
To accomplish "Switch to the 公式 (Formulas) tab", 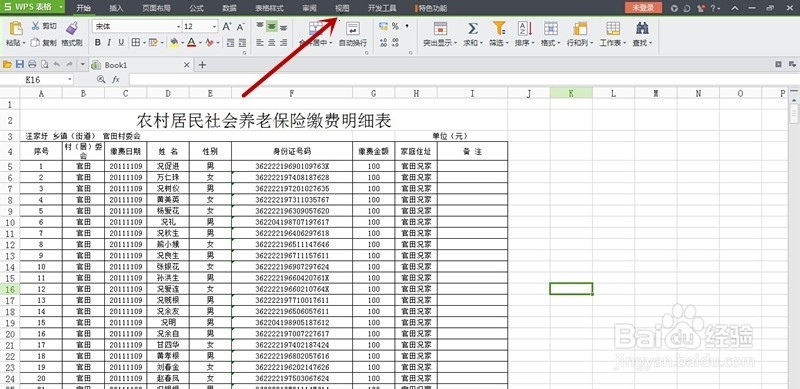I will click(x=196, y=8).
